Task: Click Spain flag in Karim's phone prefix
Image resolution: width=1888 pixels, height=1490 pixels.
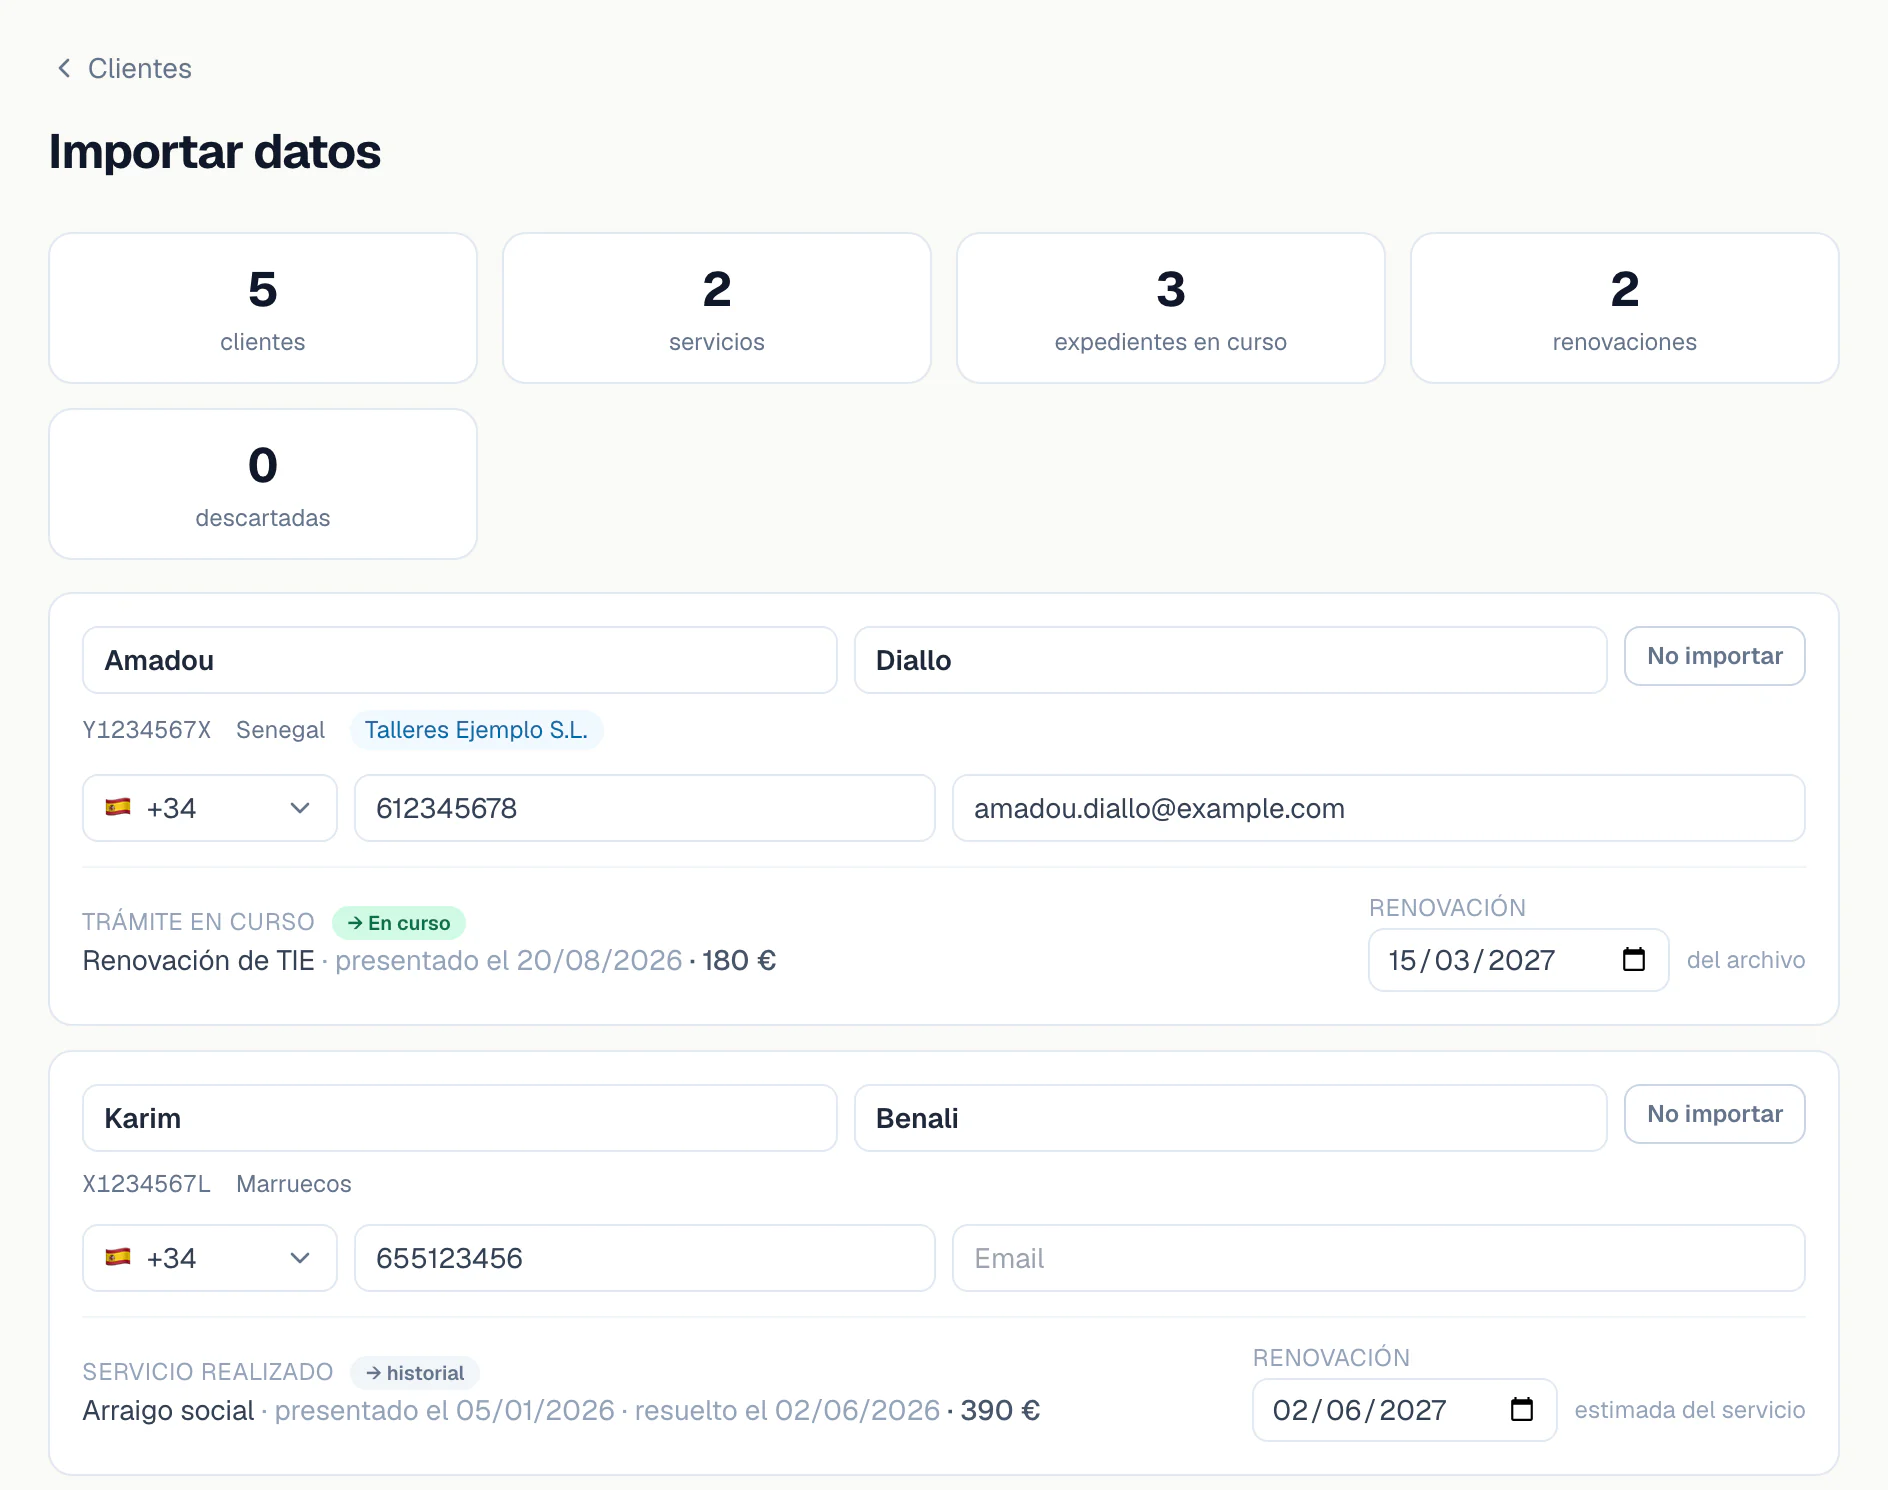Action: pos(118,1257)
